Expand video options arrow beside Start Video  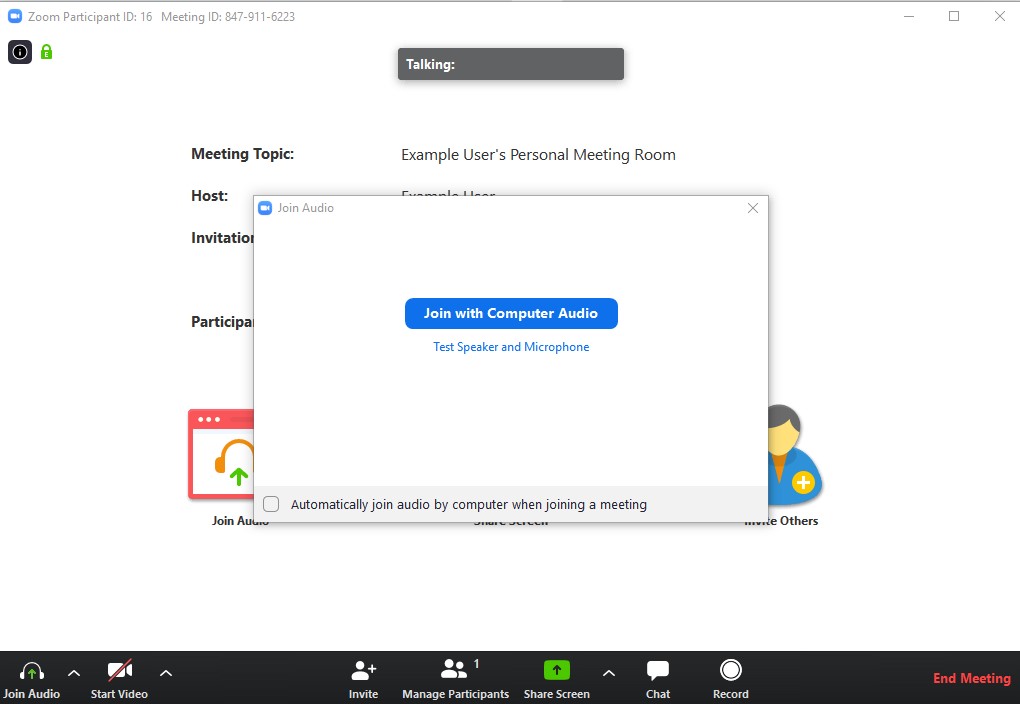point(166,673)
